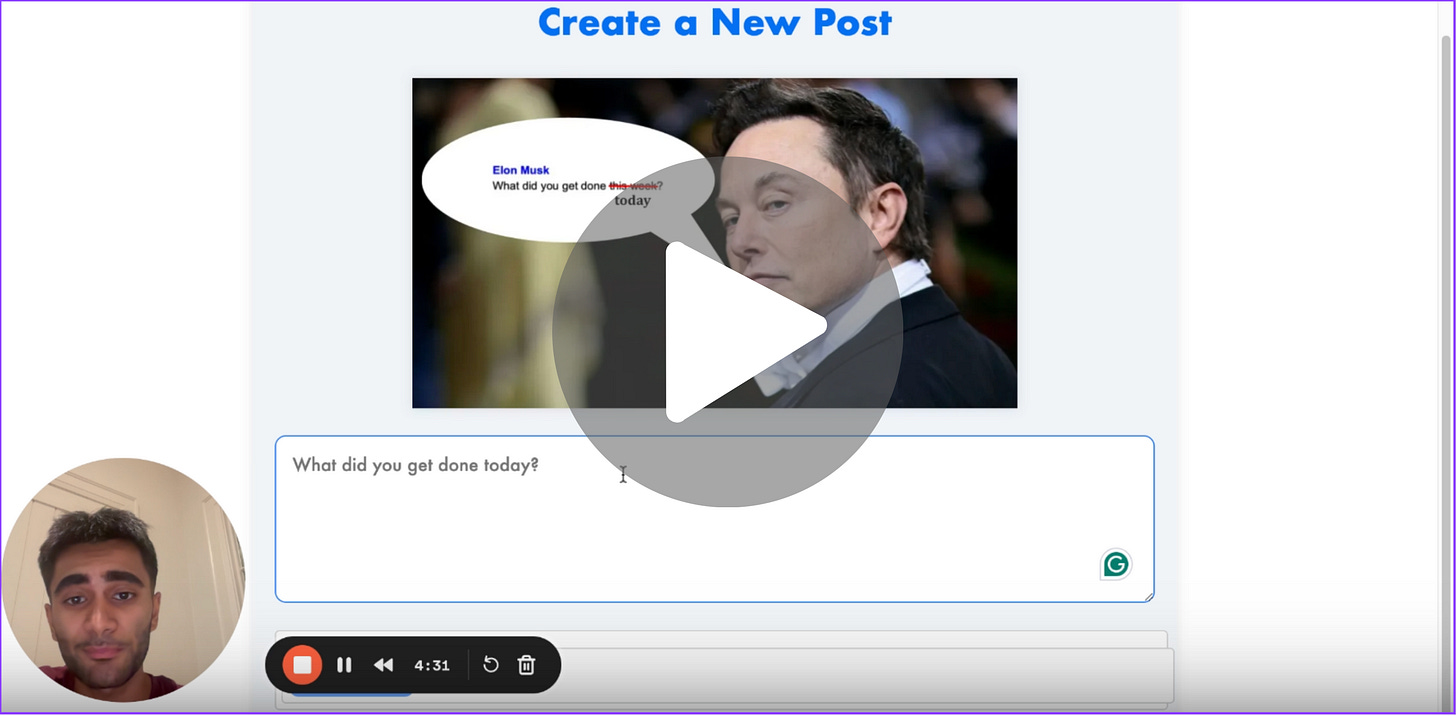Viewport: 1456px width, 716px height.
Task: Stop the recording with the red square button
Action: [x=302, y=665]
